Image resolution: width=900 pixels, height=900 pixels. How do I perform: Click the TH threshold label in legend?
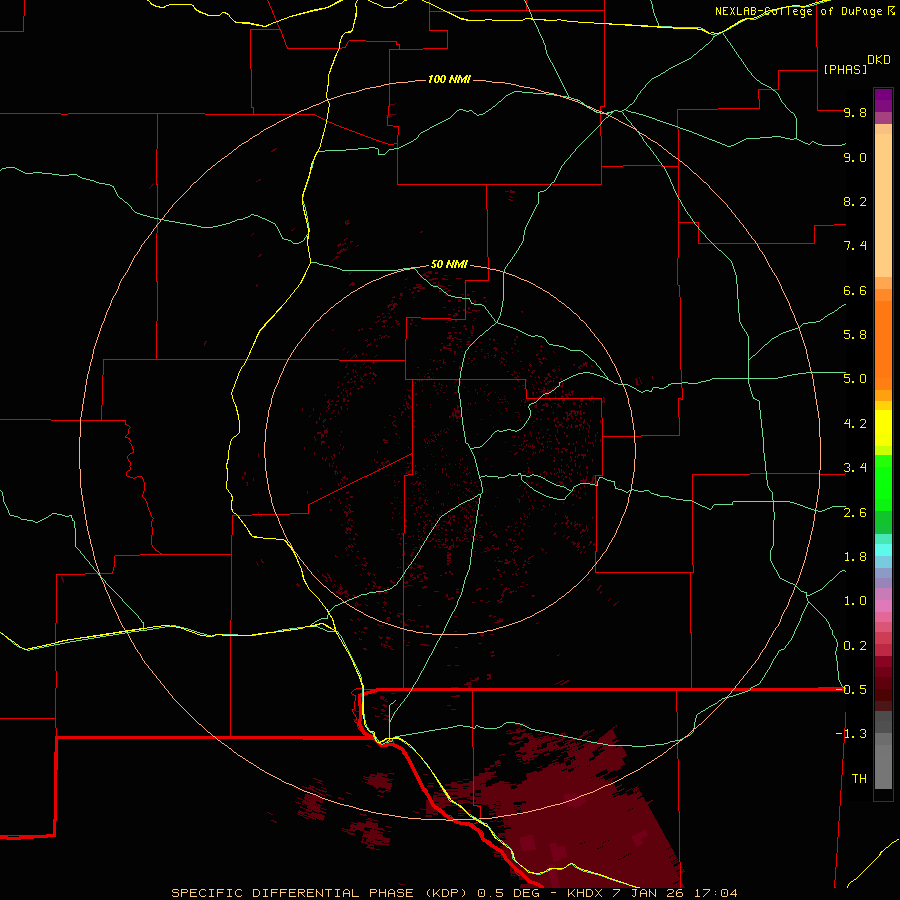859,779
